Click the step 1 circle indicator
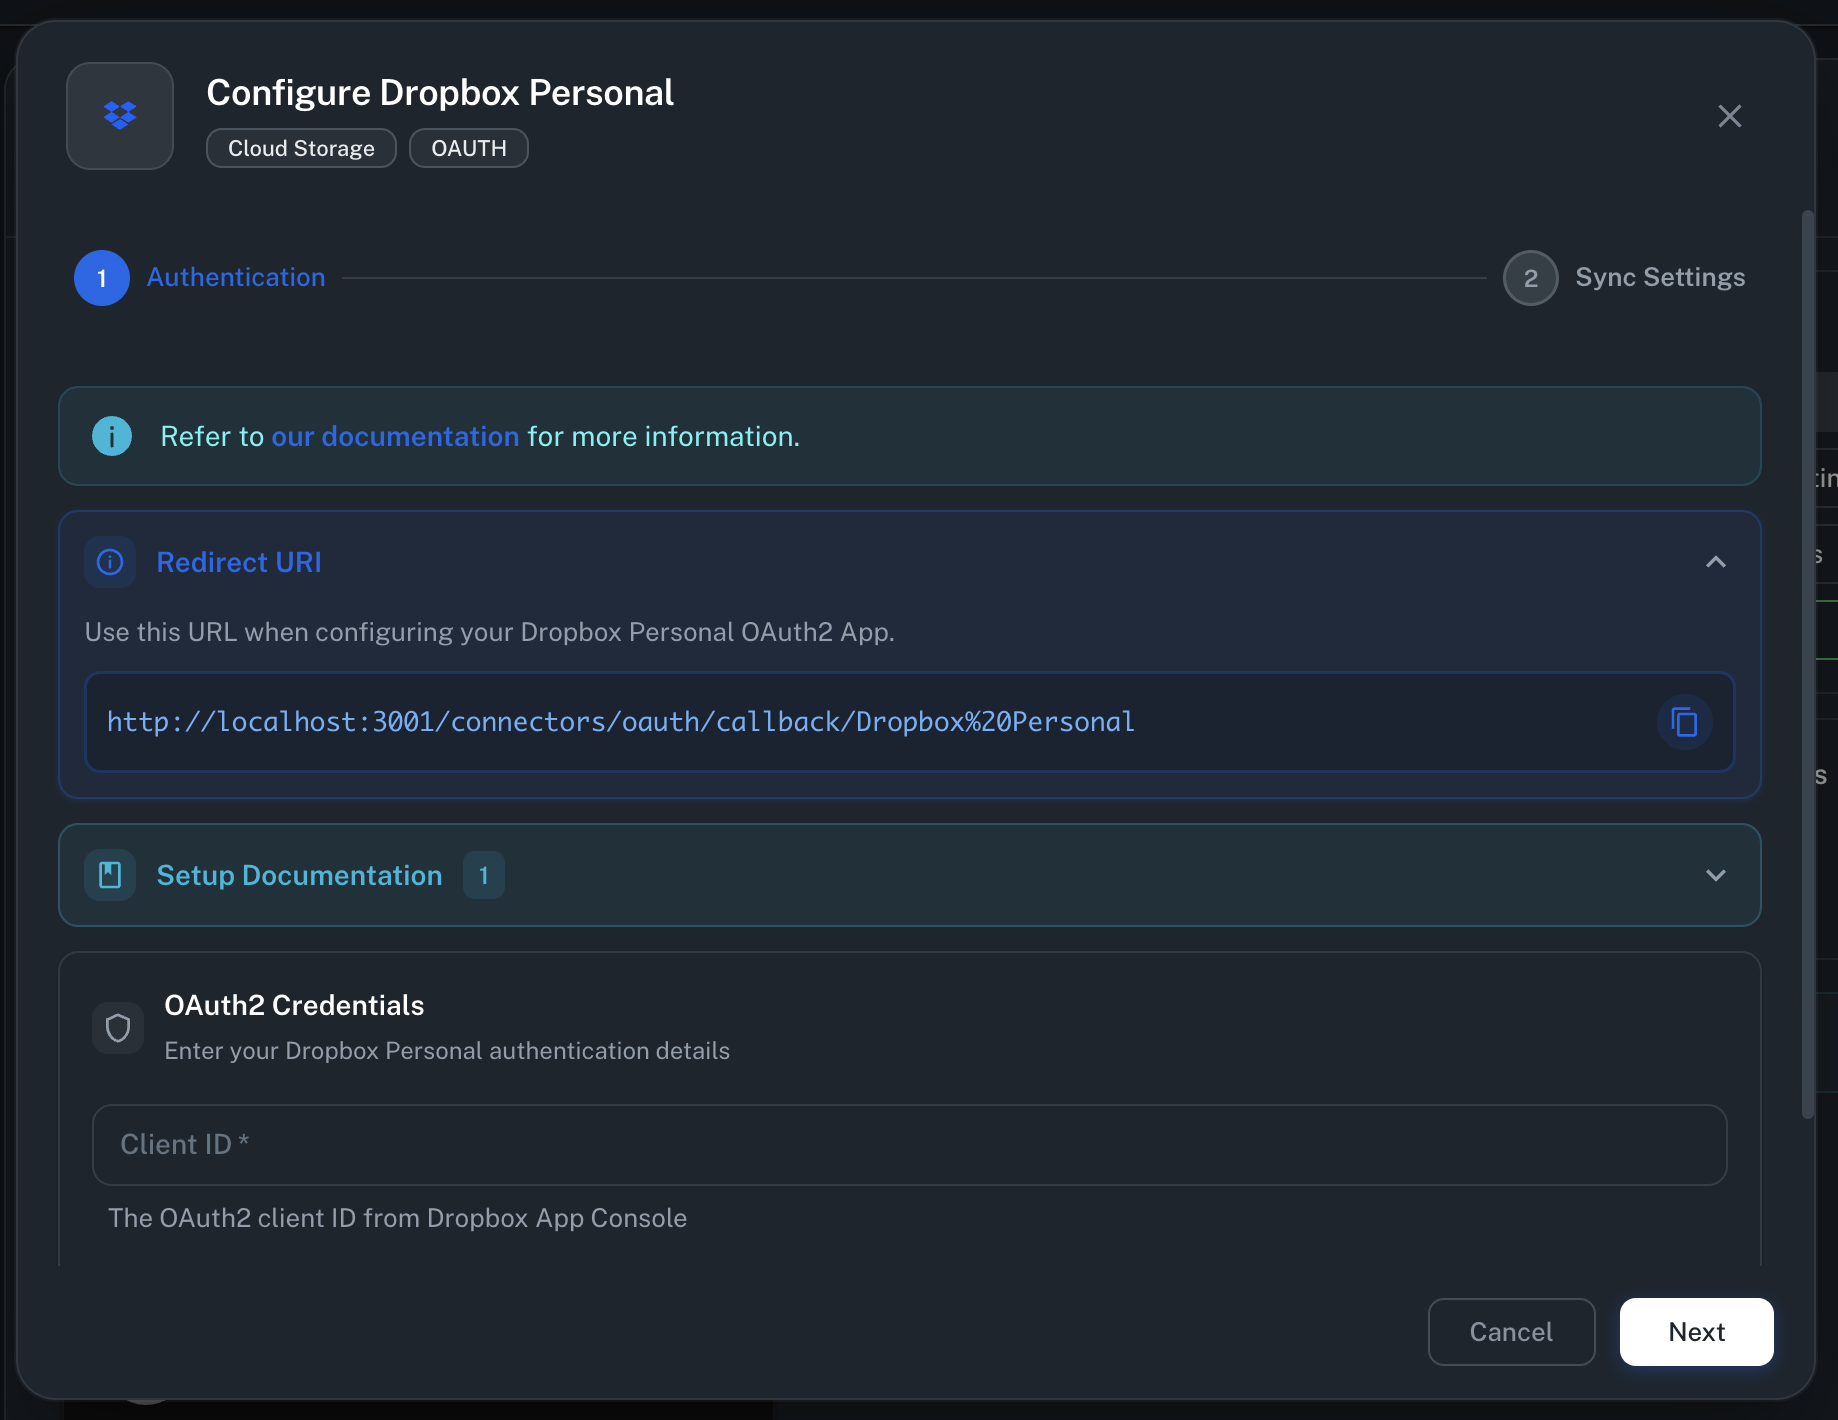The height and width of the screenshot is (1420, 1838). pos(101,278)
